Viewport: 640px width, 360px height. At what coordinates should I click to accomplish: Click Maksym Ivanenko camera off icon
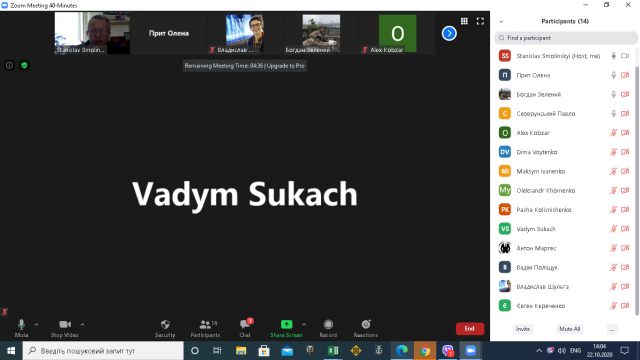[x=625, y=171]
